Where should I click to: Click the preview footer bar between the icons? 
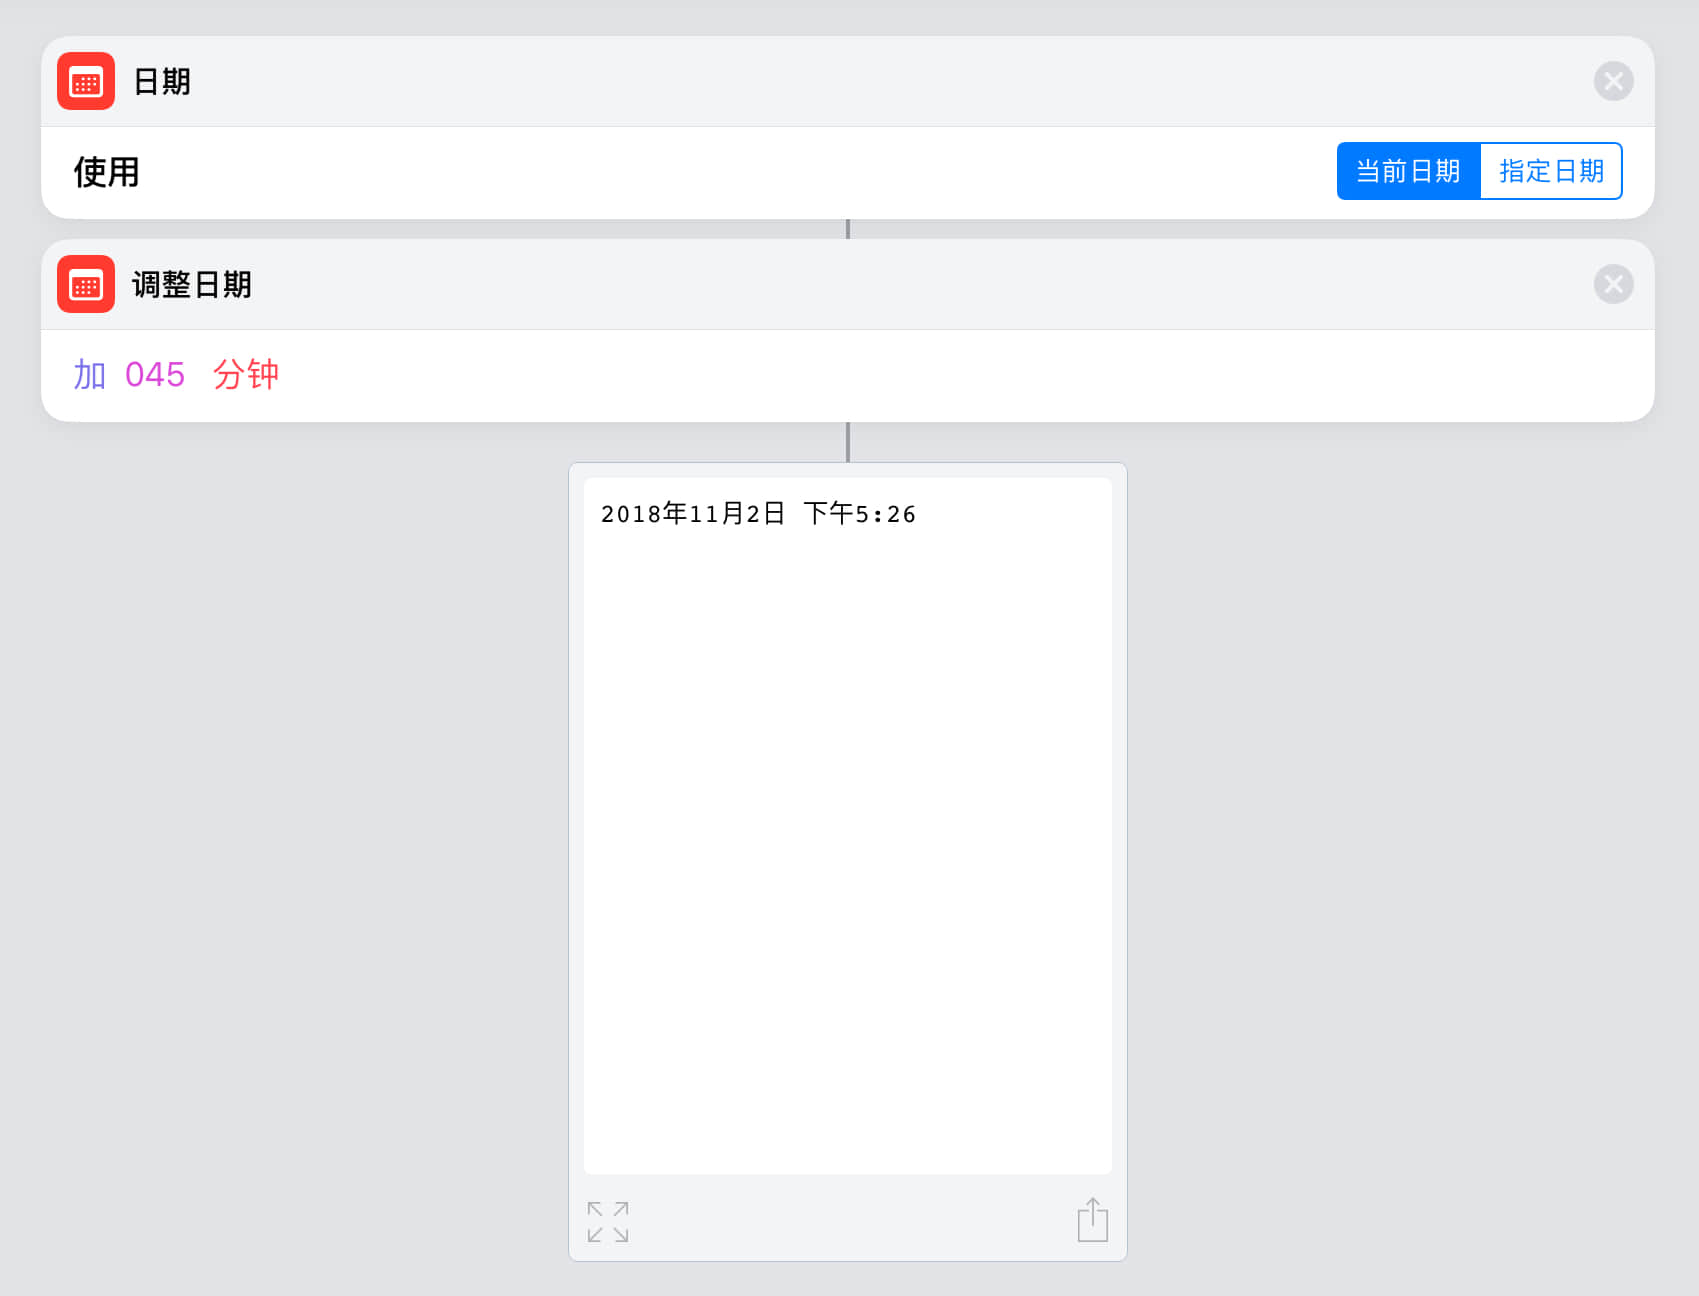(850, 1220)
